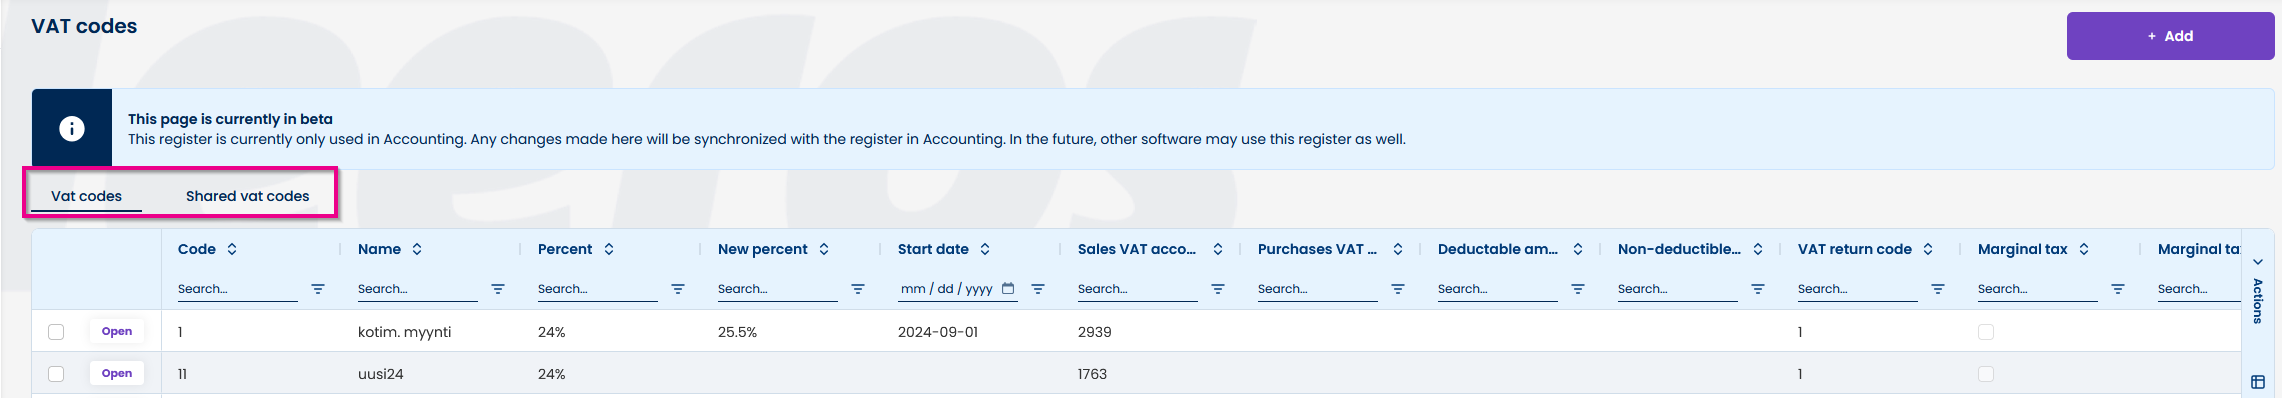Click the beta info icon

click(x=72, y=128)
